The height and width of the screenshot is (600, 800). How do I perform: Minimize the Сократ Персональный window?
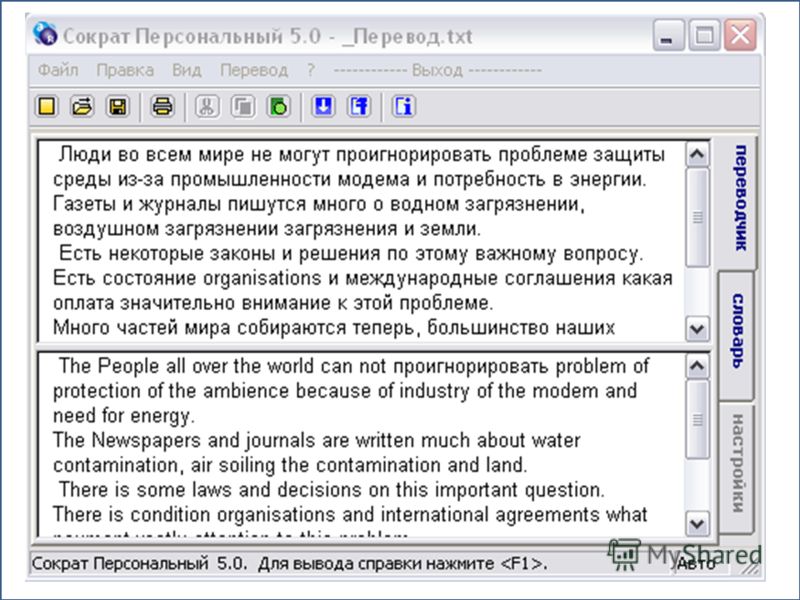669,35
